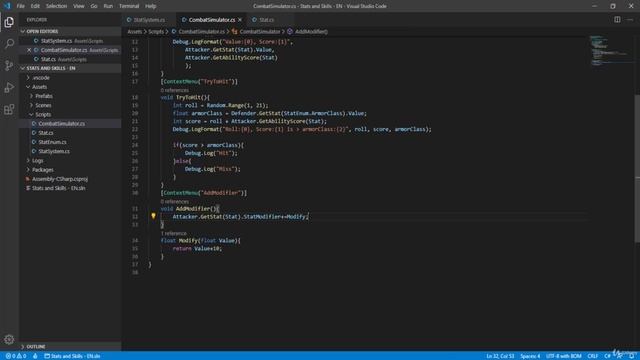Click the errors and warnings status indicator

click(16, 356)
